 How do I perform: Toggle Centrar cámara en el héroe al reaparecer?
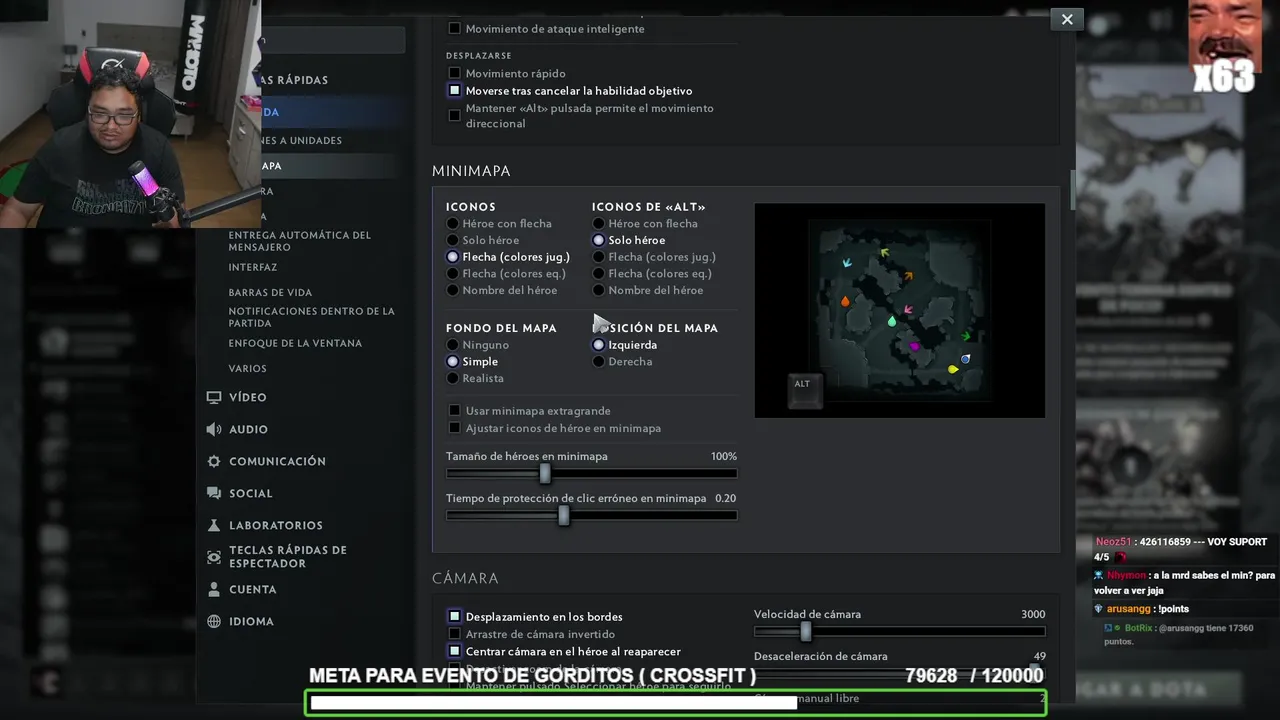pyautogui.click(x=455, y=651)
